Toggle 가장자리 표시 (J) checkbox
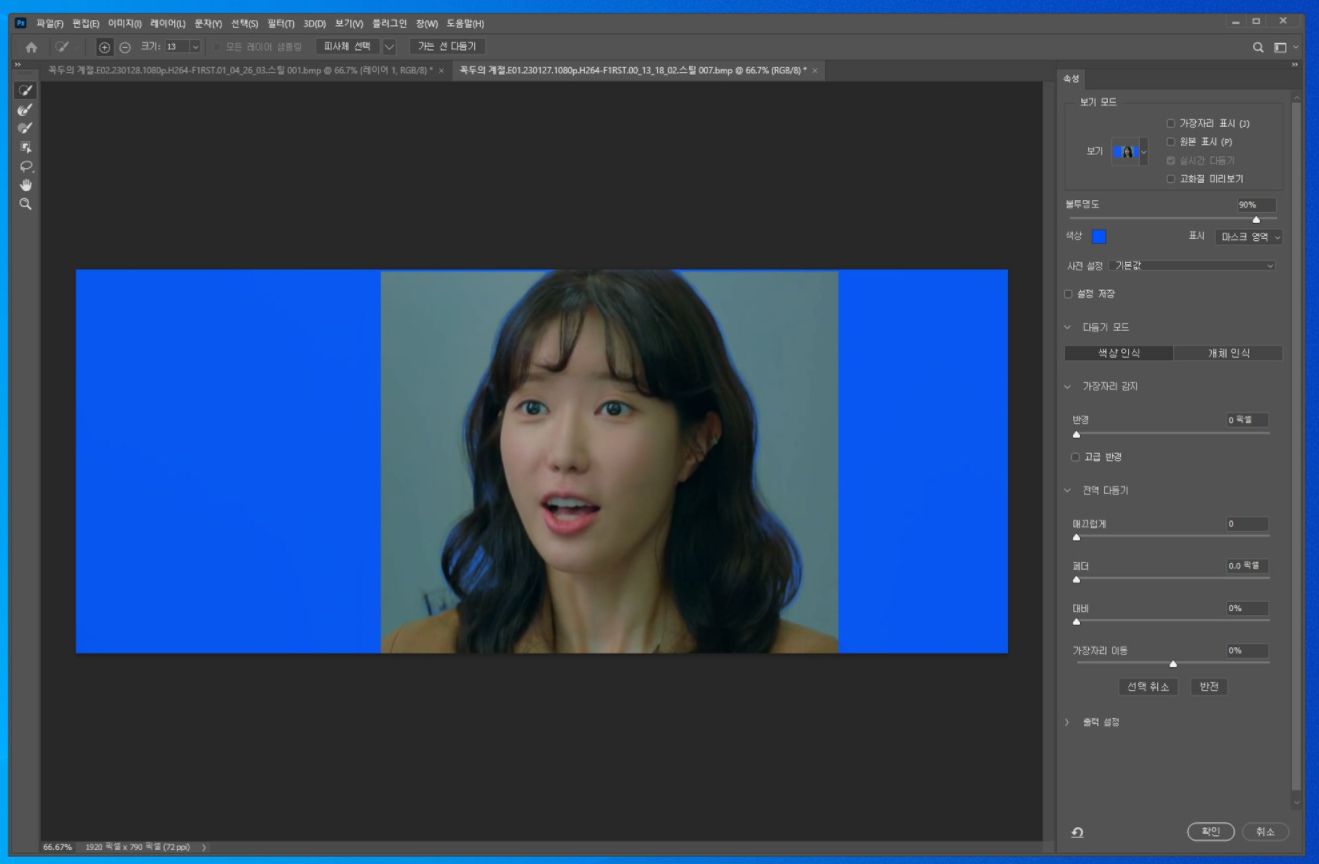 pos(1171,123)
